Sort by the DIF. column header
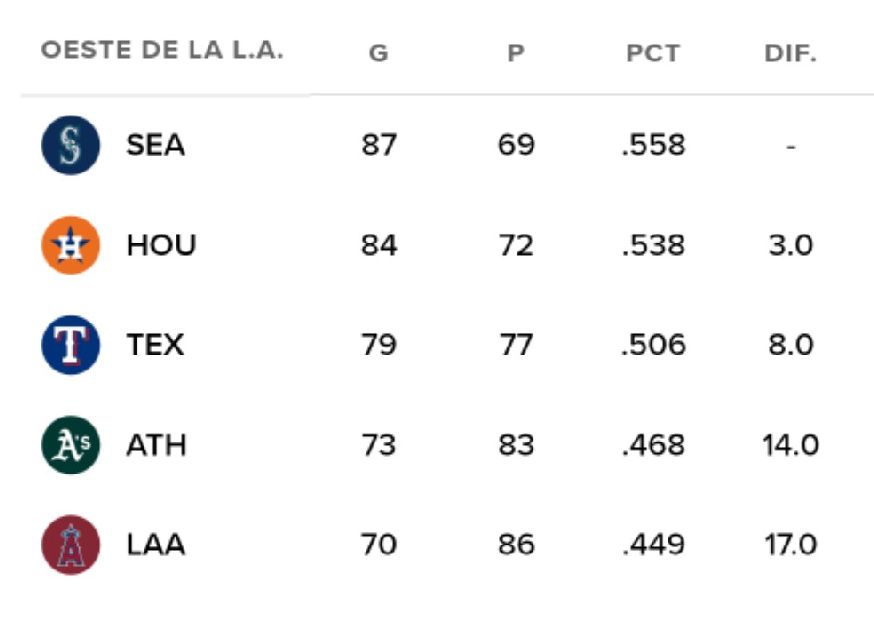Image resolution: width=874 pixels, height=633 pixels. pyautogui.click(x=790, y=54)
